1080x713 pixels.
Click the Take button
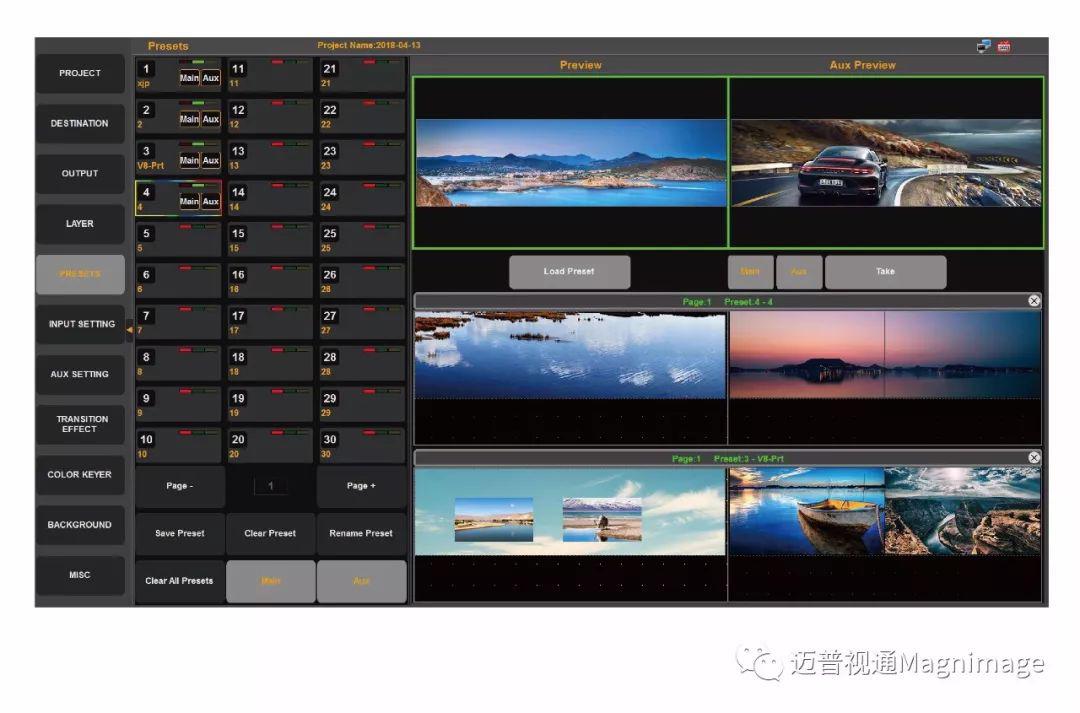[x=885, y=272]
